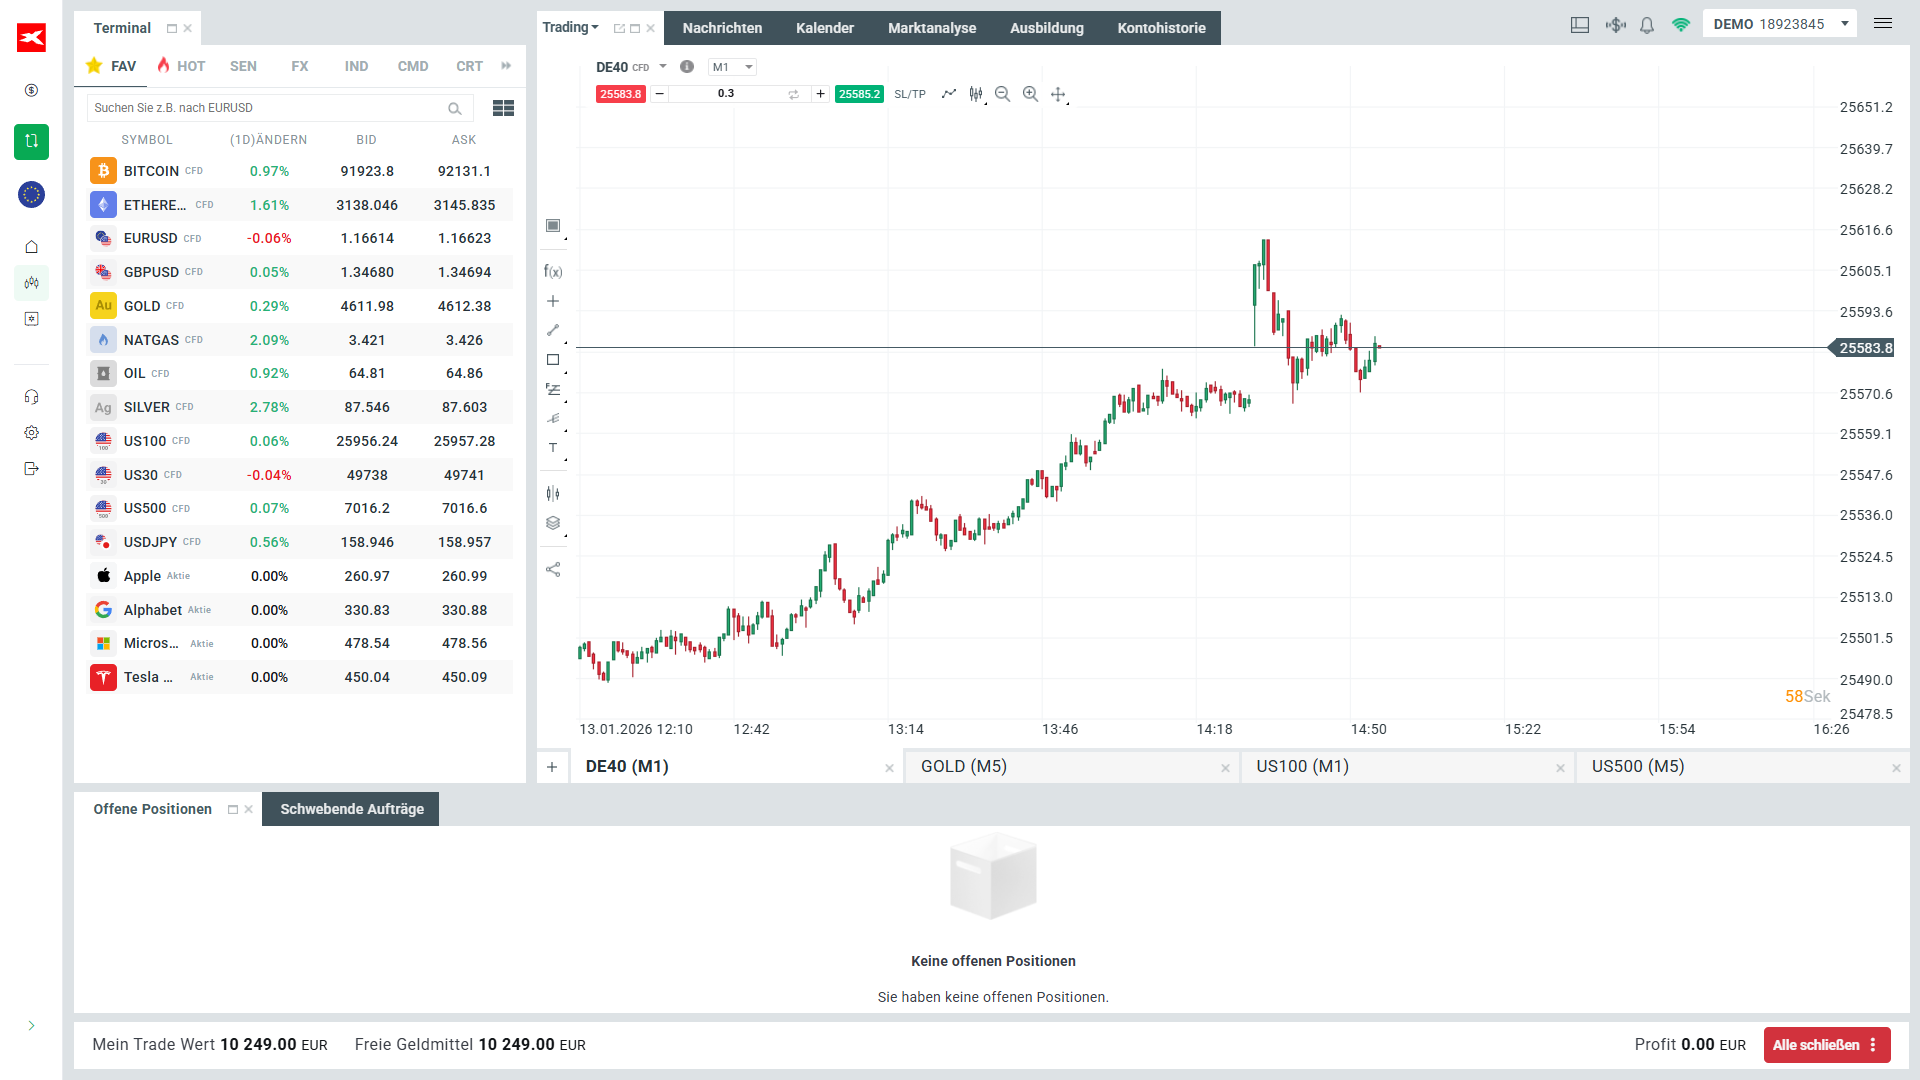This screenshot has width=1920, height=1080.
Task: Select the Tesla row in watchlist
Action: point(300,677)
